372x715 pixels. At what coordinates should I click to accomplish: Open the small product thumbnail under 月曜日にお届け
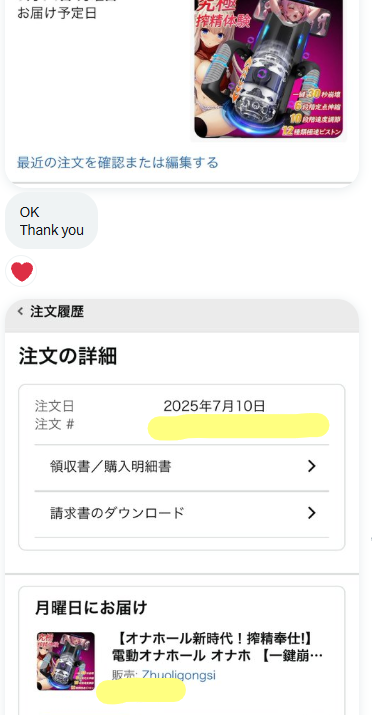point(66,661)
